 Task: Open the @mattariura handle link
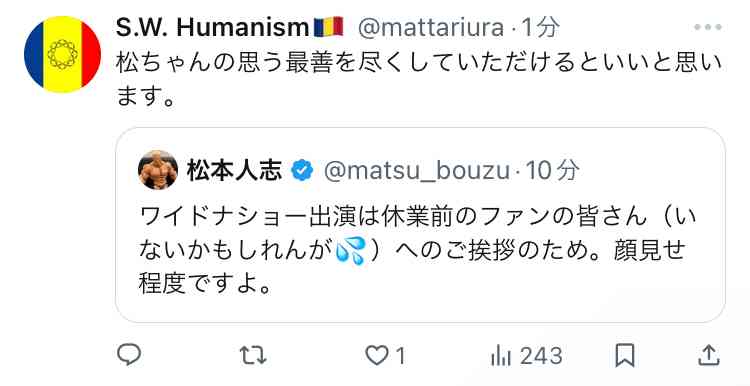click(431, 28)
